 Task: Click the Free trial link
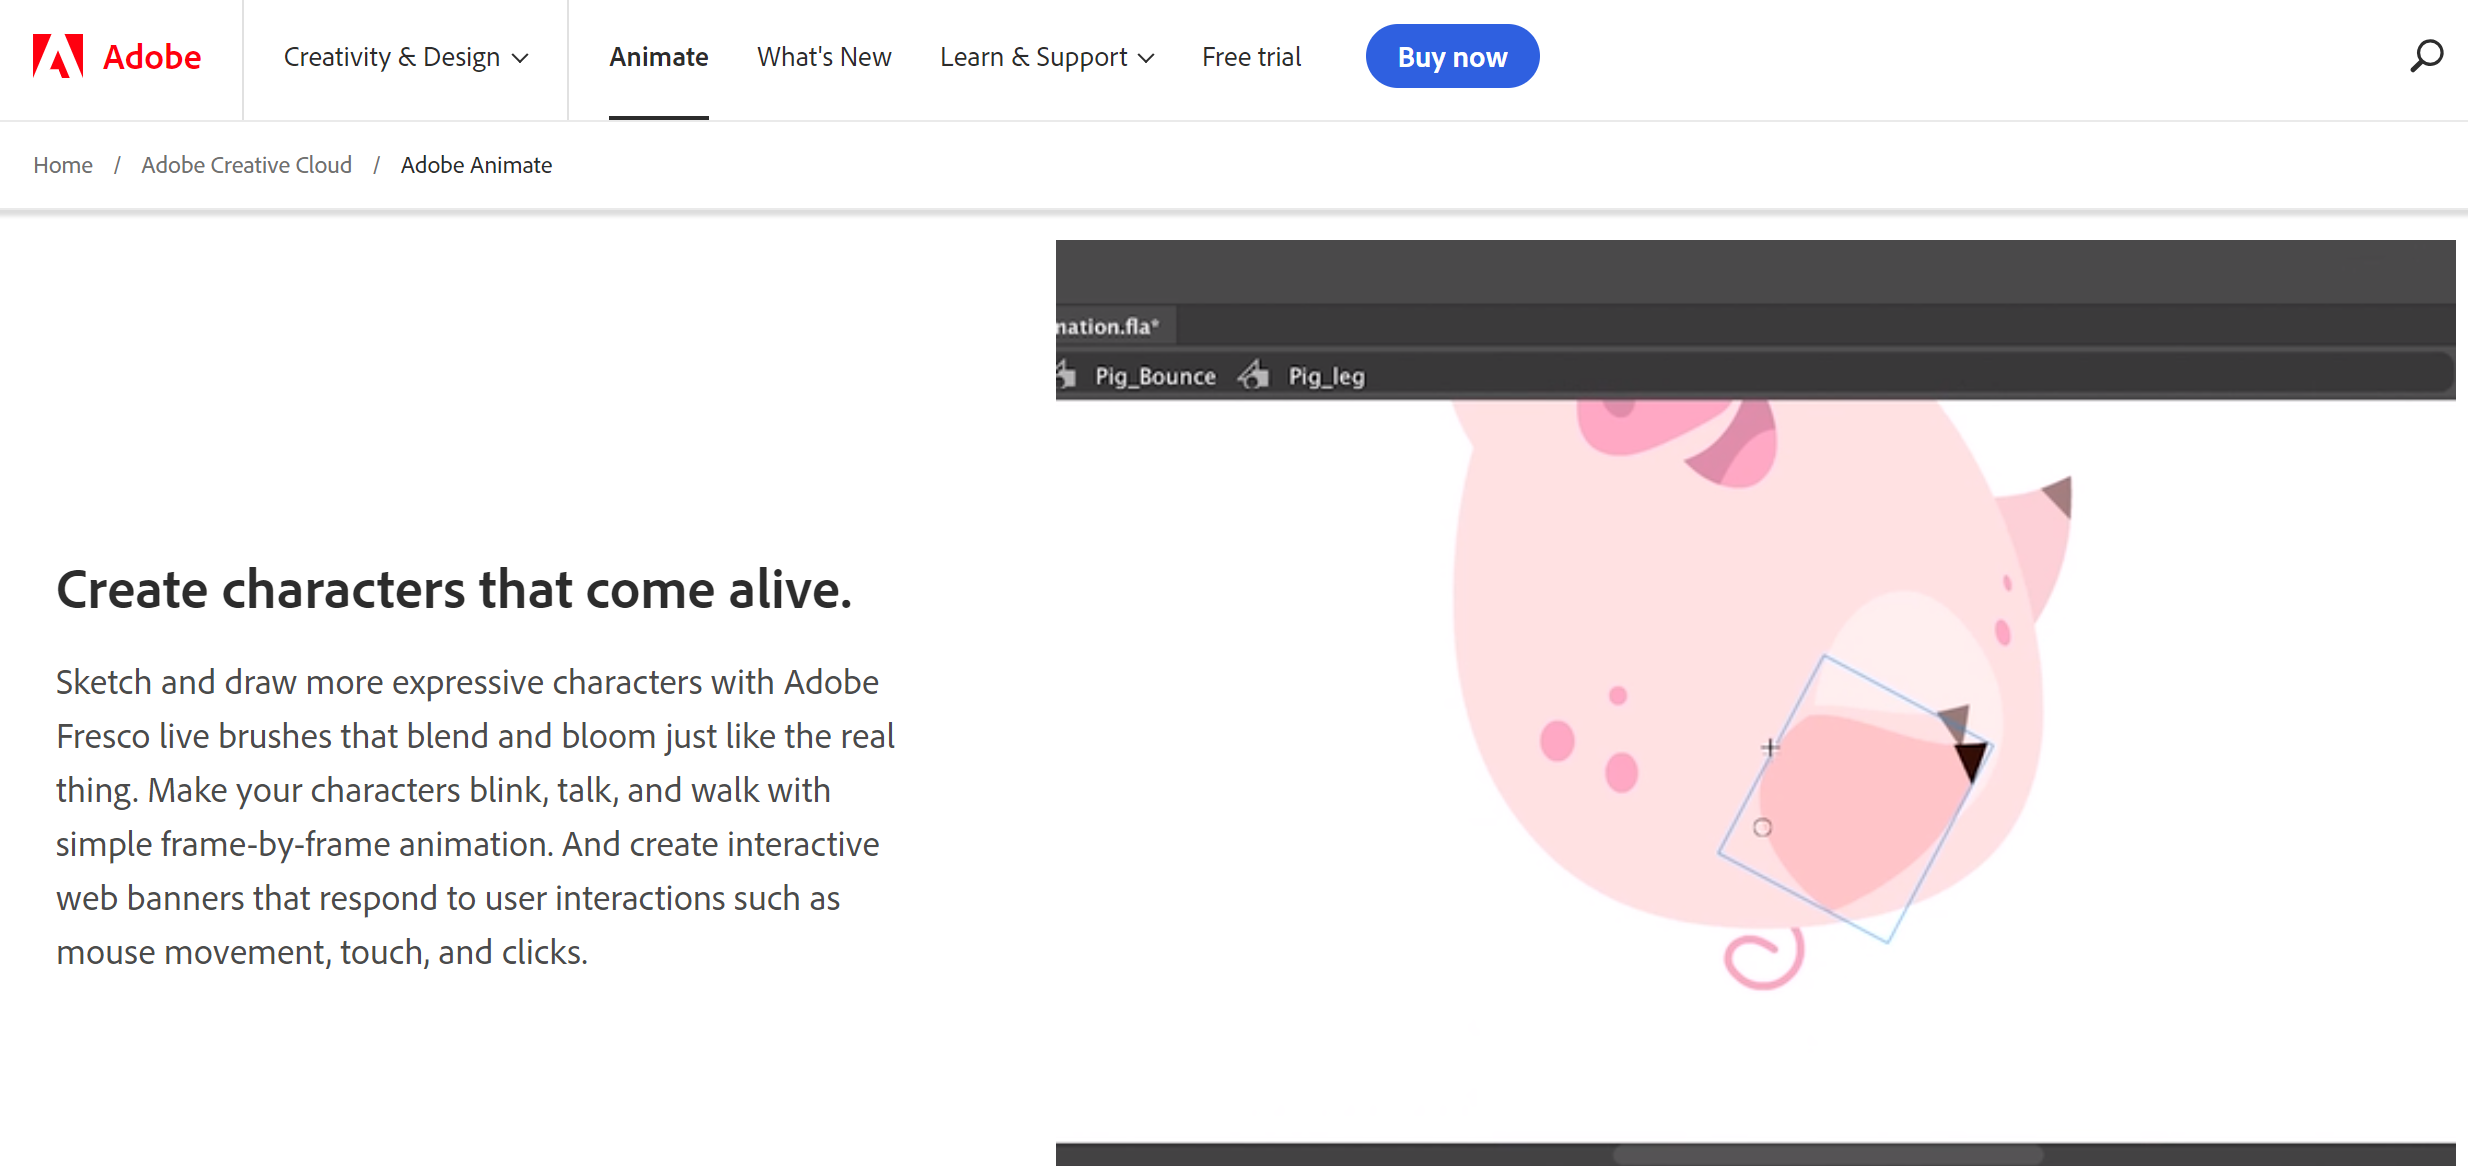click(x=1251, y=57)
